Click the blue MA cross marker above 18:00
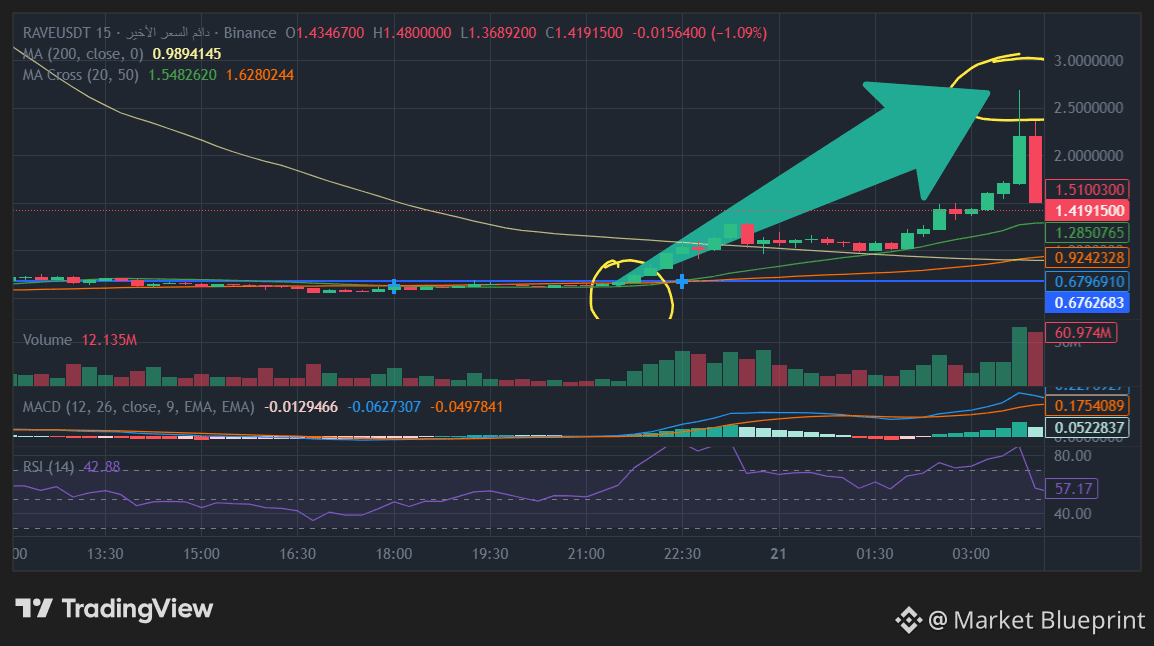Viewport: 1154px width, 646px height. click(394, 286)
